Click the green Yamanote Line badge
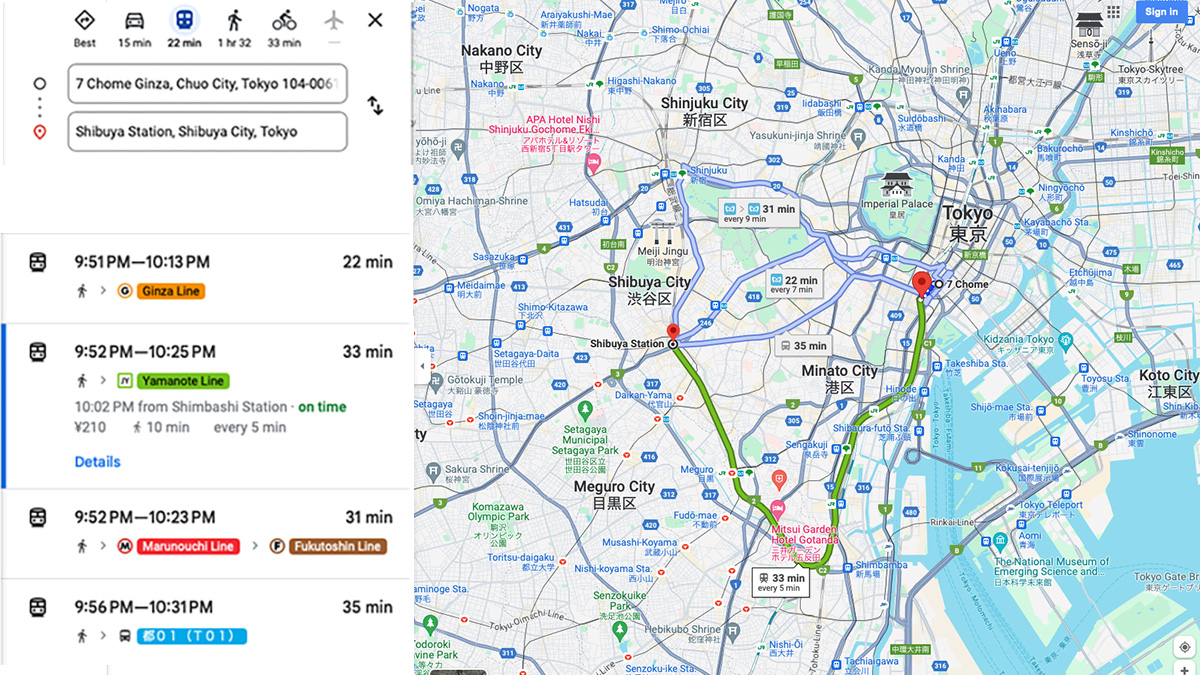The image size is (1200, 675). point(182,381)
